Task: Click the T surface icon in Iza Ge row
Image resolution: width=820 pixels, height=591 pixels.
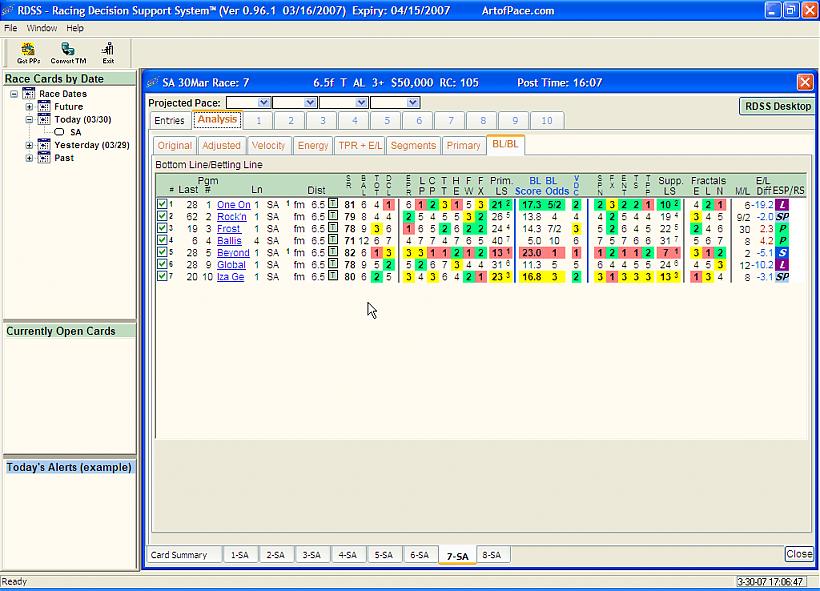Action: tap(333, 276)
